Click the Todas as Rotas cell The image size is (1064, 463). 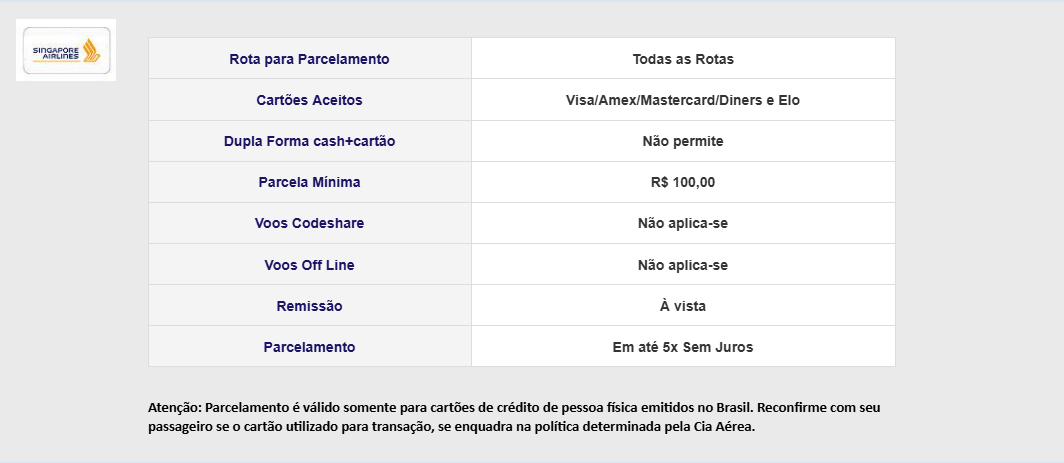click(683, 59)
